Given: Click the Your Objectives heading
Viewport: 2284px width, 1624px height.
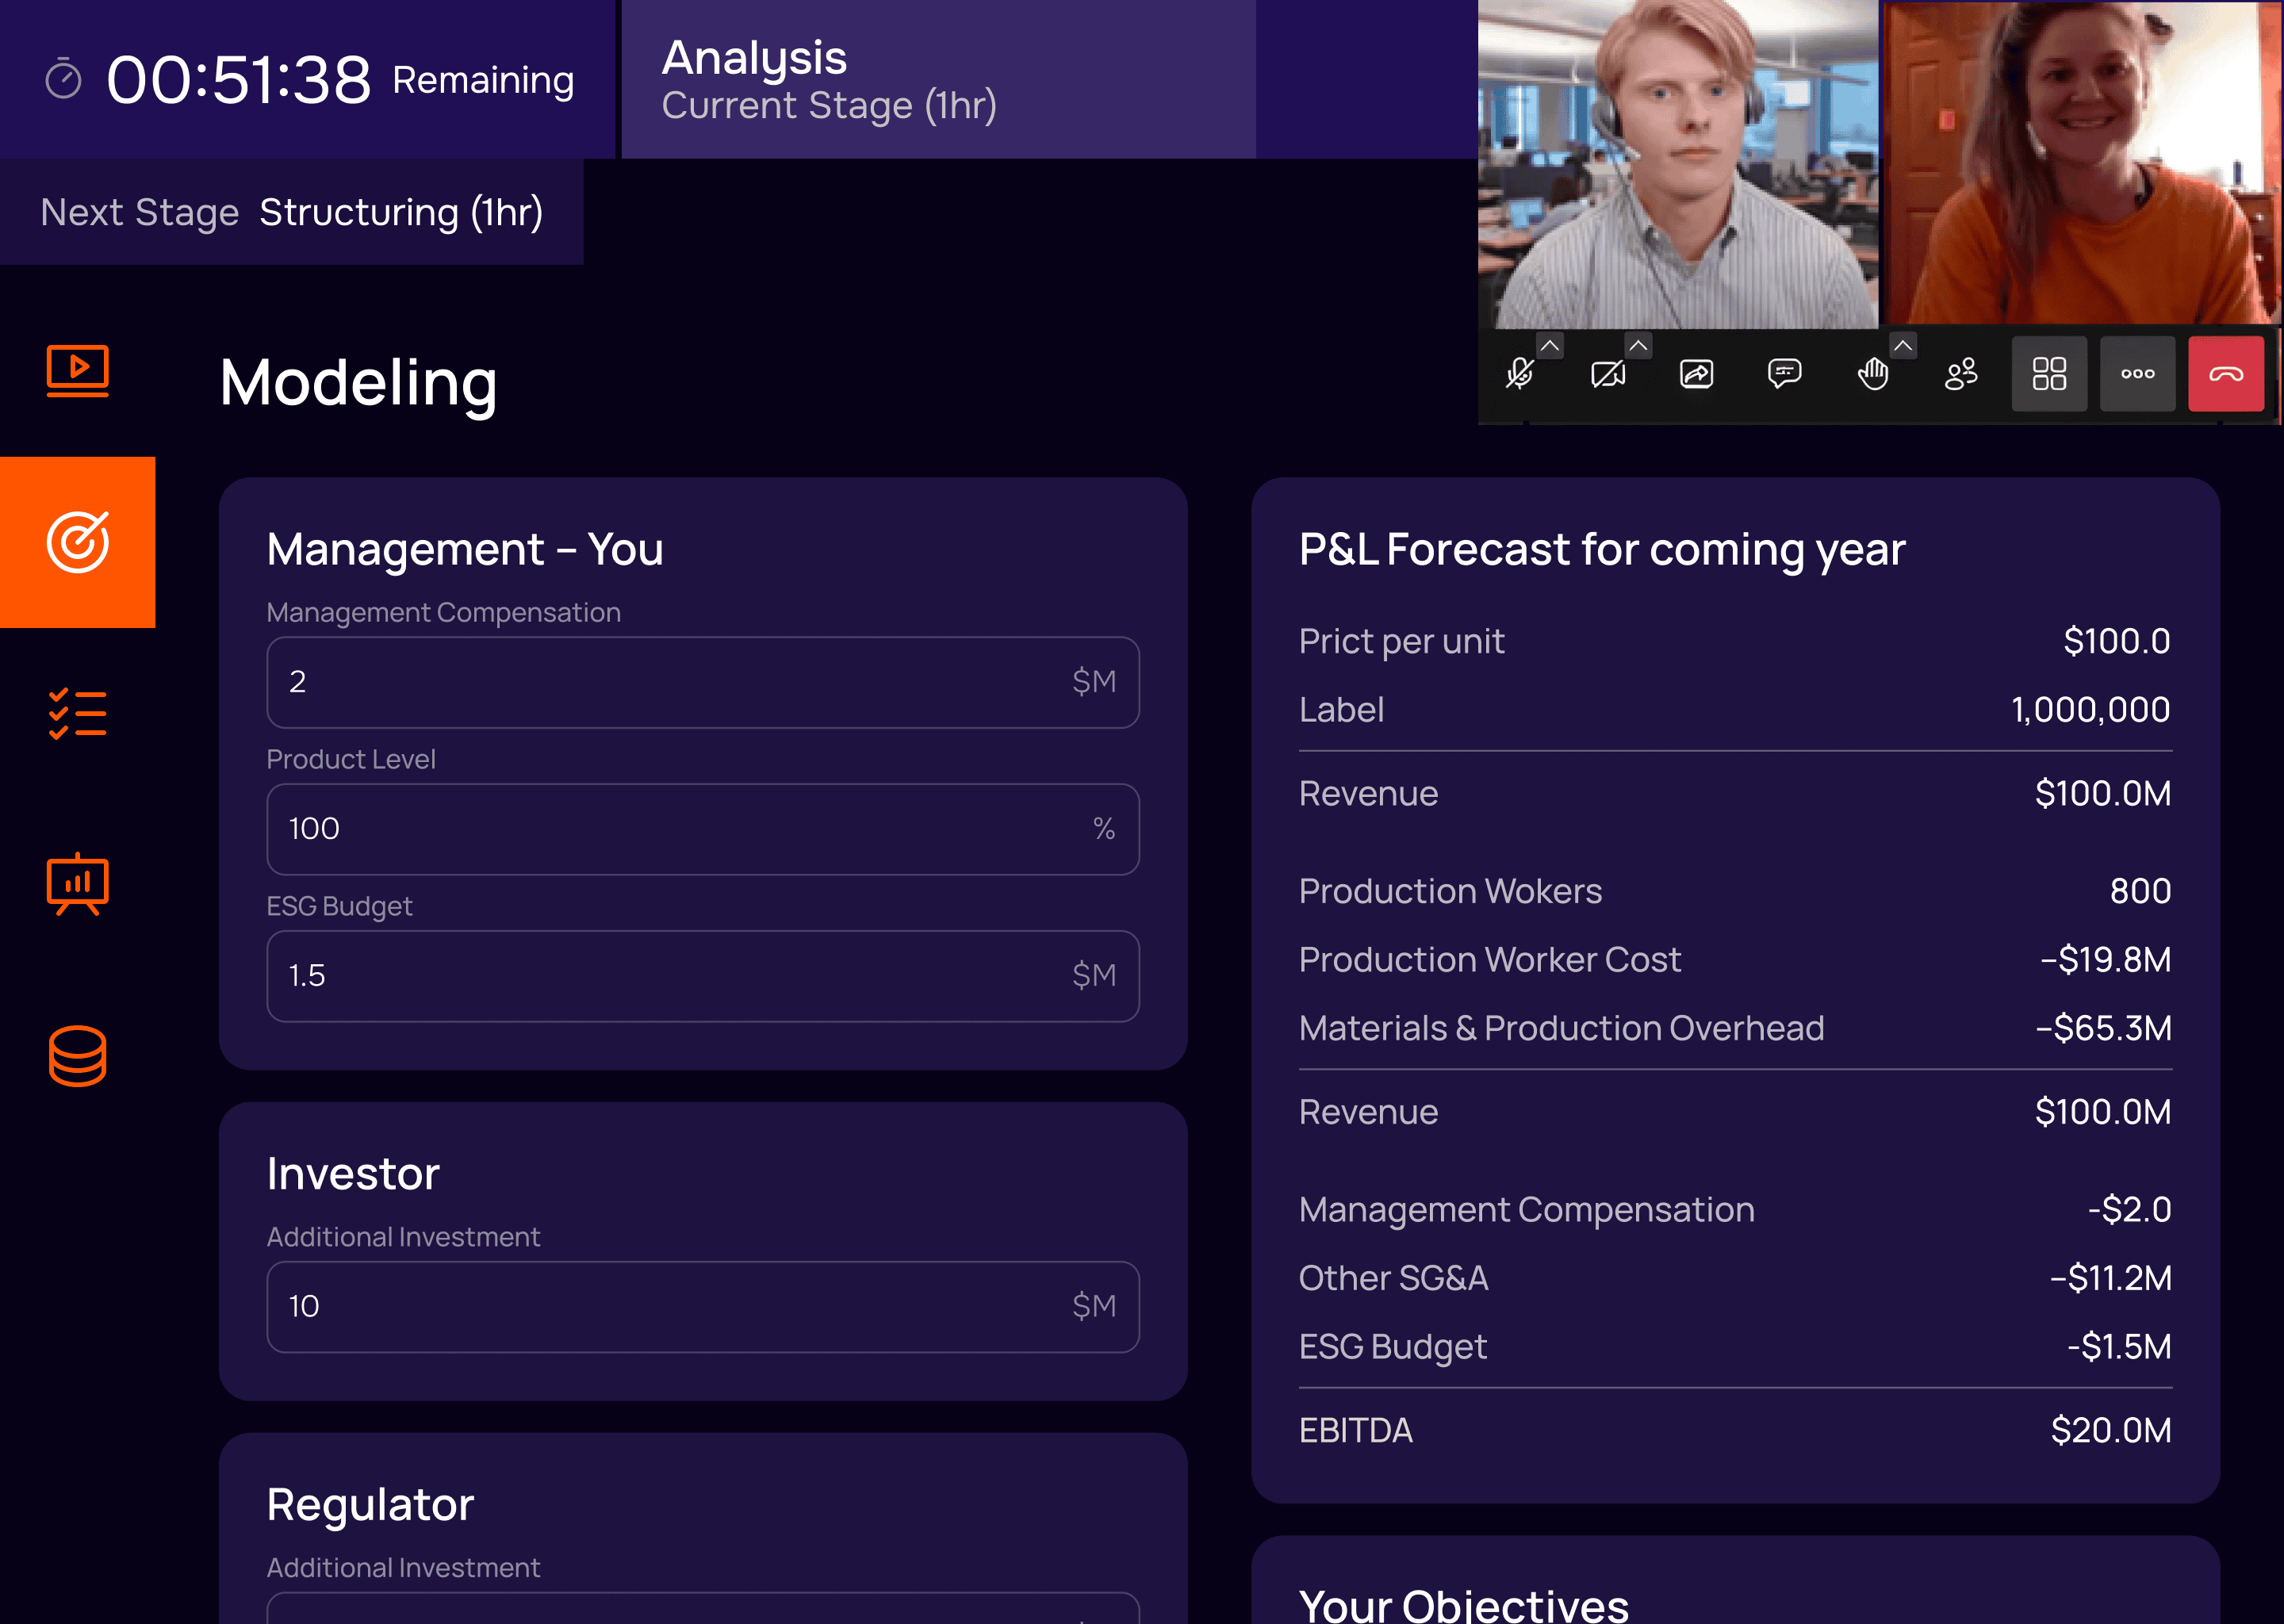Looking at the screenshot, I should click(x=1464, y=1604).
